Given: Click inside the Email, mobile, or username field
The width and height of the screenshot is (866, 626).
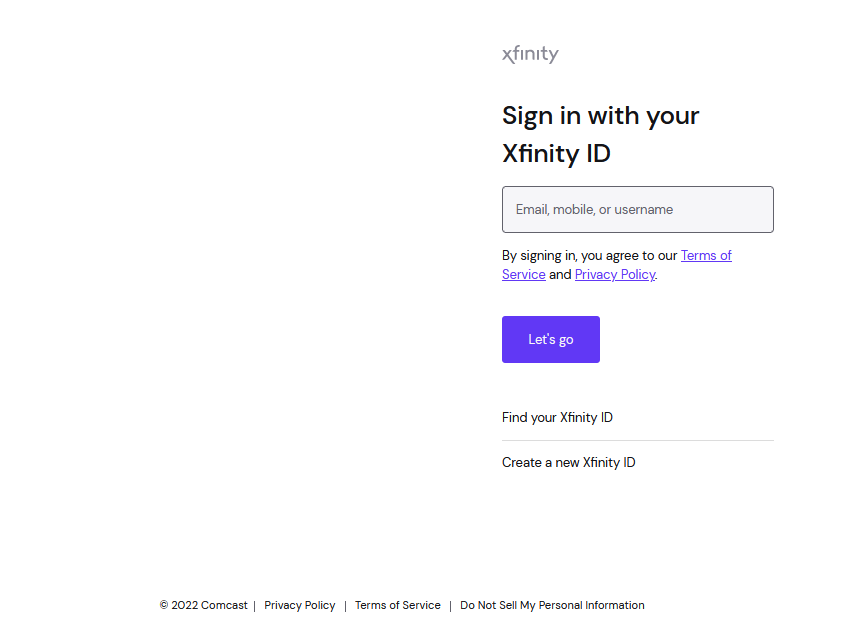Looking at the screenshot, I should [x=637, y=209].
